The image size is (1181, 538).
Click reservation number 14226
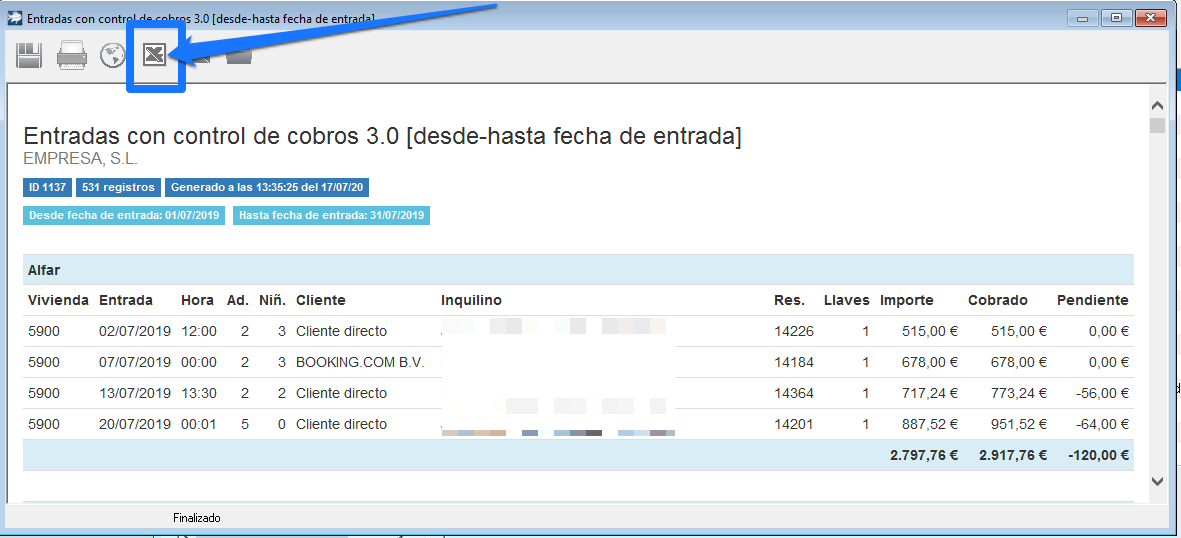point(794,331)
